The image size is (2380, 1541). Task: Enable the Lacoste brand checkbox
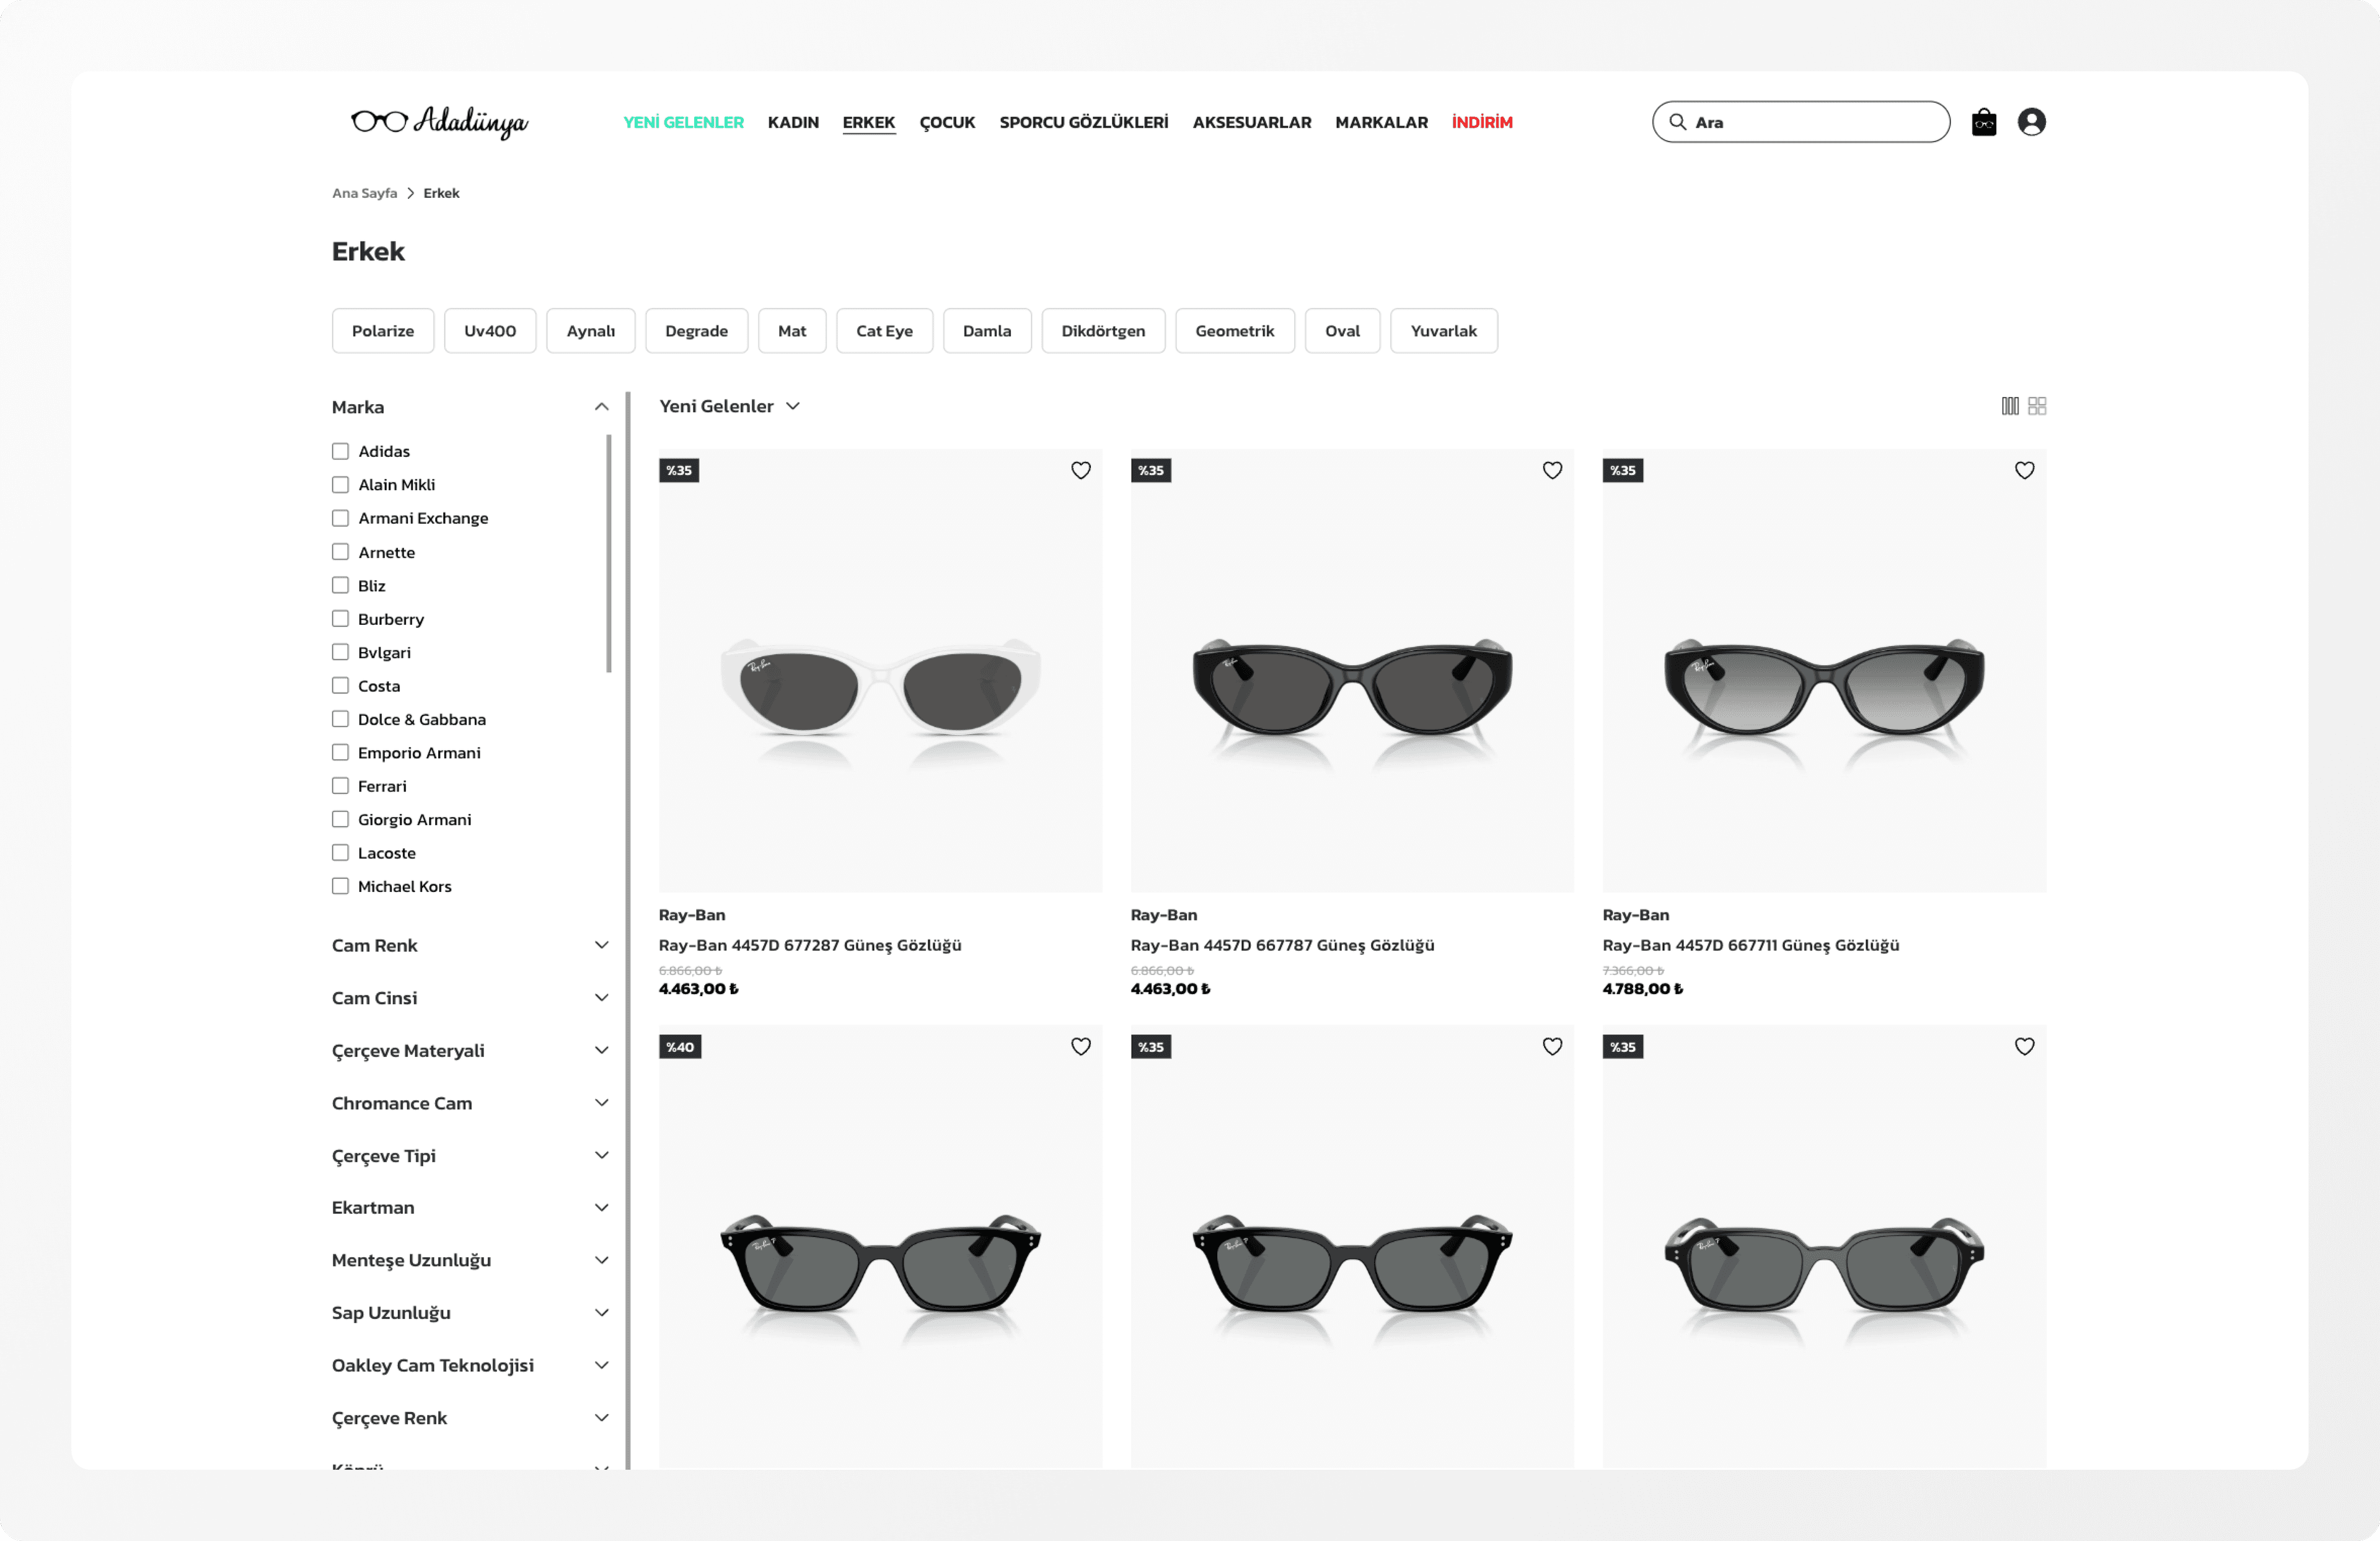(x=340, y=852)
